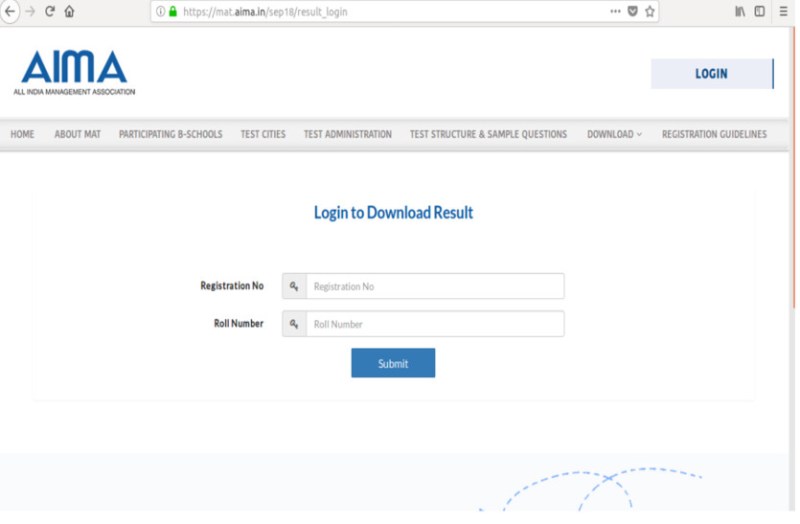Open page actions three-dot menu

(614, 12)
